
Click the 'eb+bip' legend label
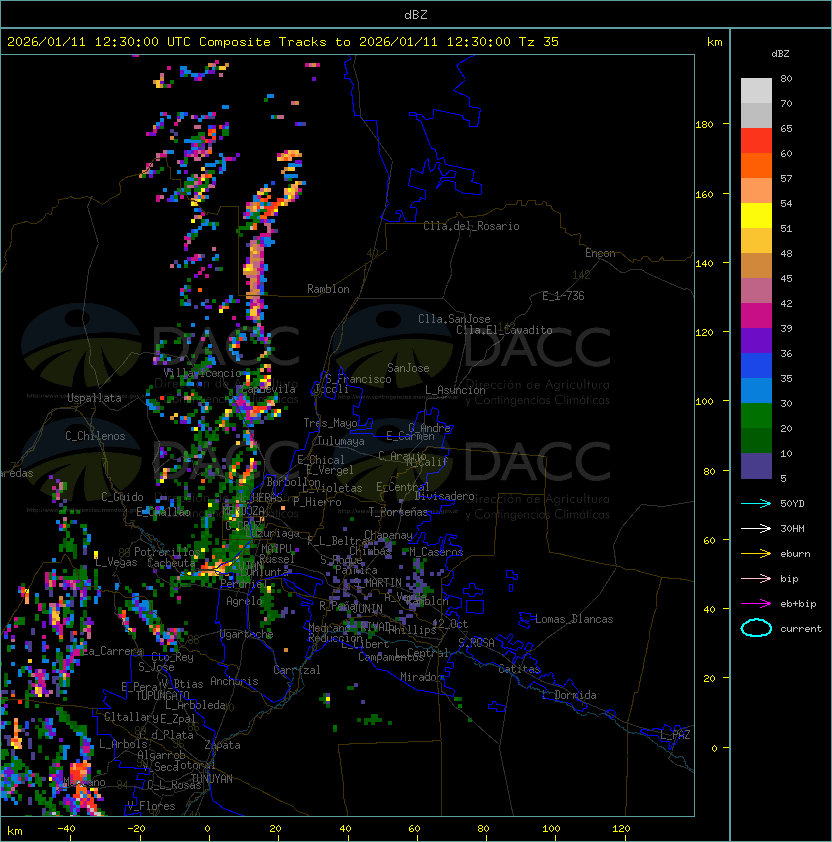[x=798, y=604]
